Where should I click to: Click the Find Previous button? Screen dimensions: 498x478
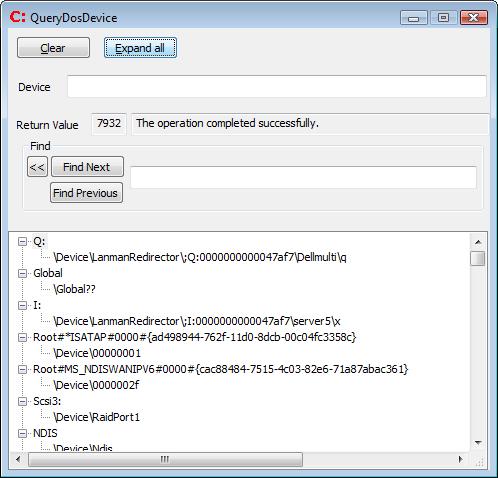tap(86, 193)
